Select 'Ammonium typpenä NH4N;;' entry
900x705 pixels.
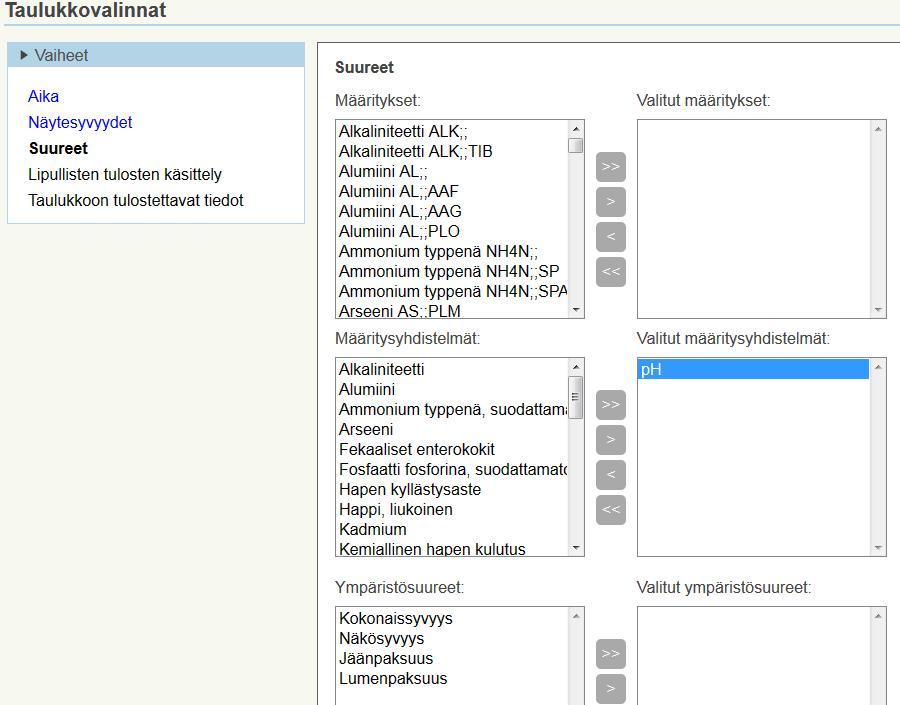point(452,251)
